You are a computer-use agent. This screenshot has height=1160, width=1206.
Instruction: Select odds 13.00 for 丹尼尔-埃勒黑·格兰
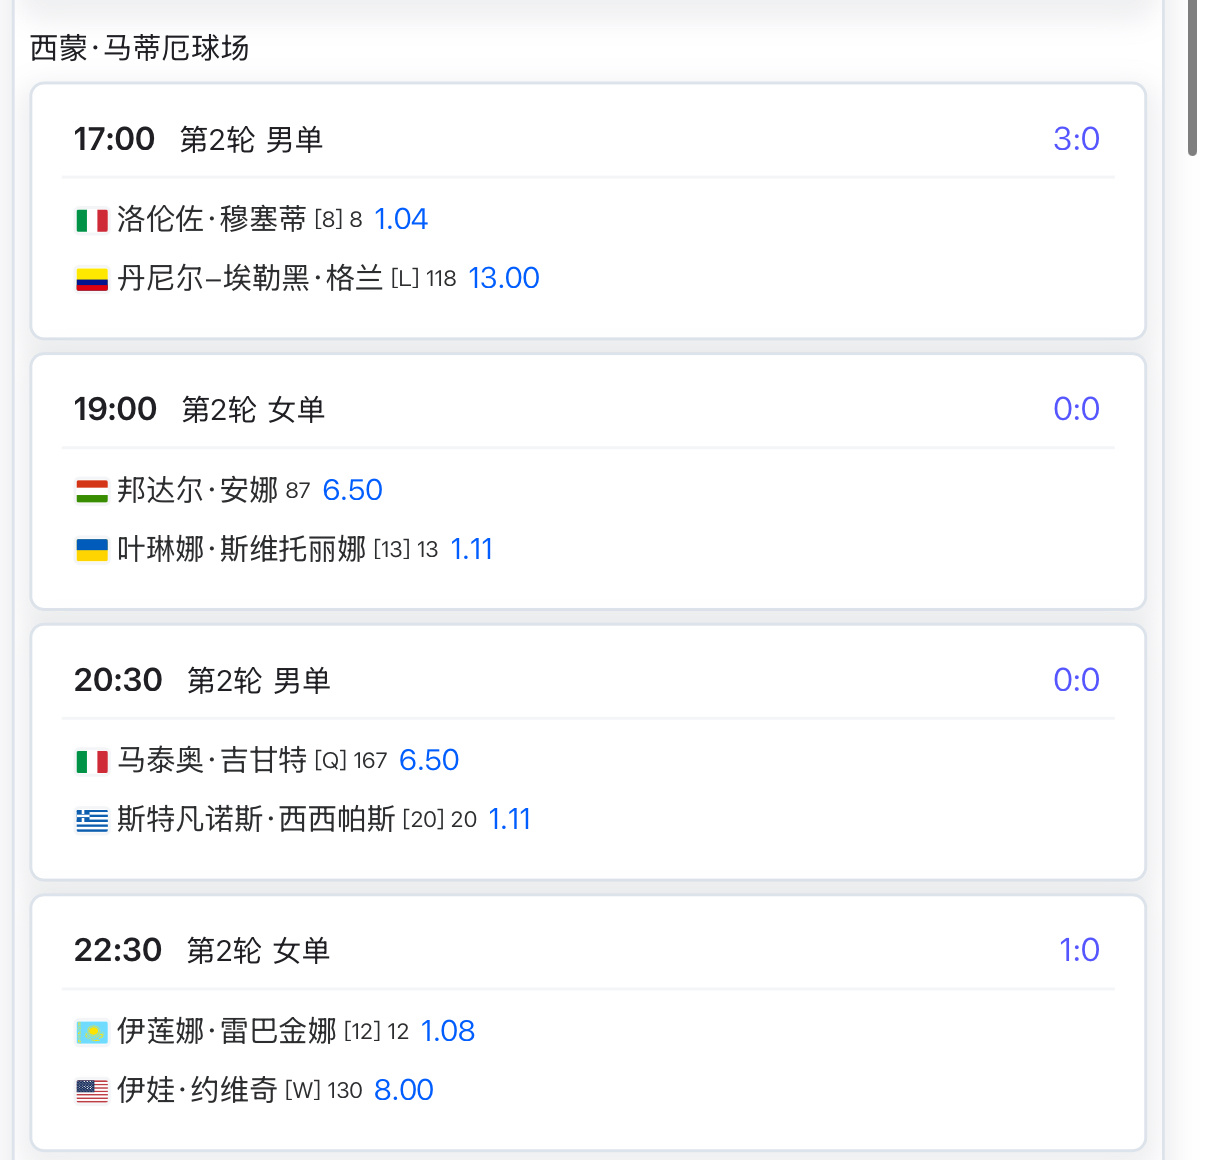tap(504, 278)
